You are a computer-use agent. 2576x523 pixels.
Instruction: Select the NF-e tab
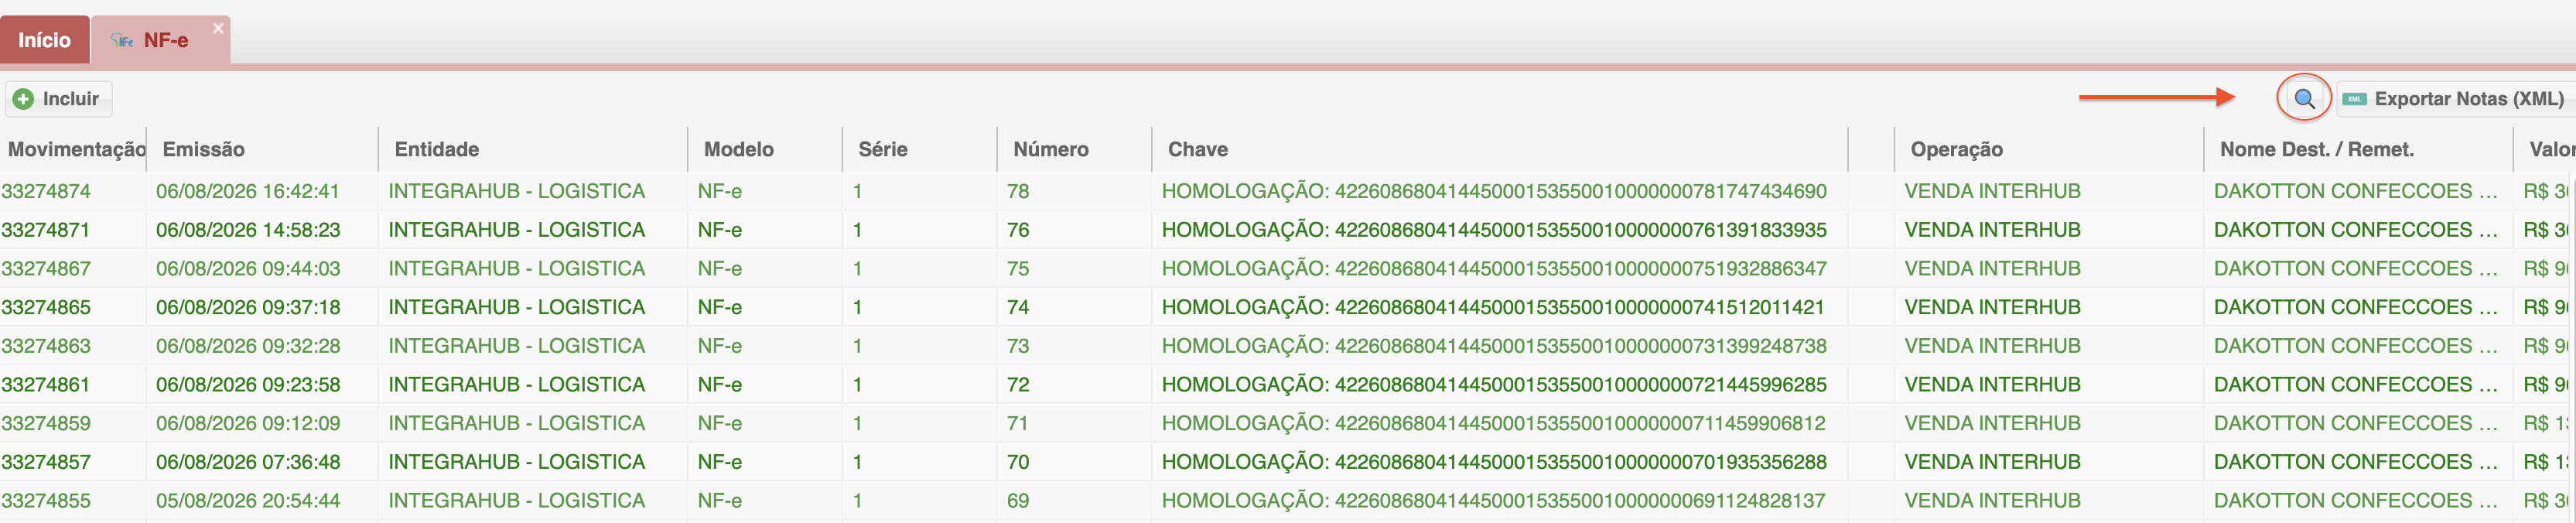161,40
